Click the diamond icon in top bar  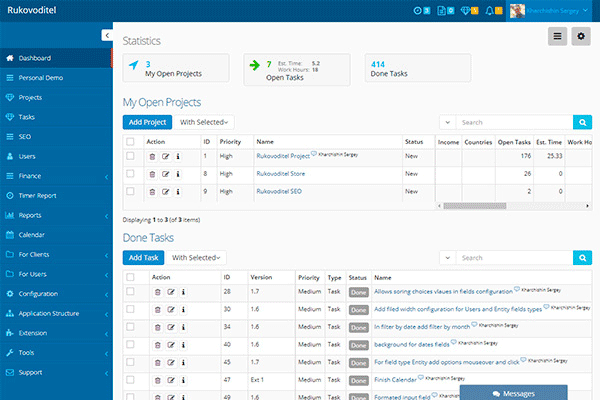click(465, 11)
